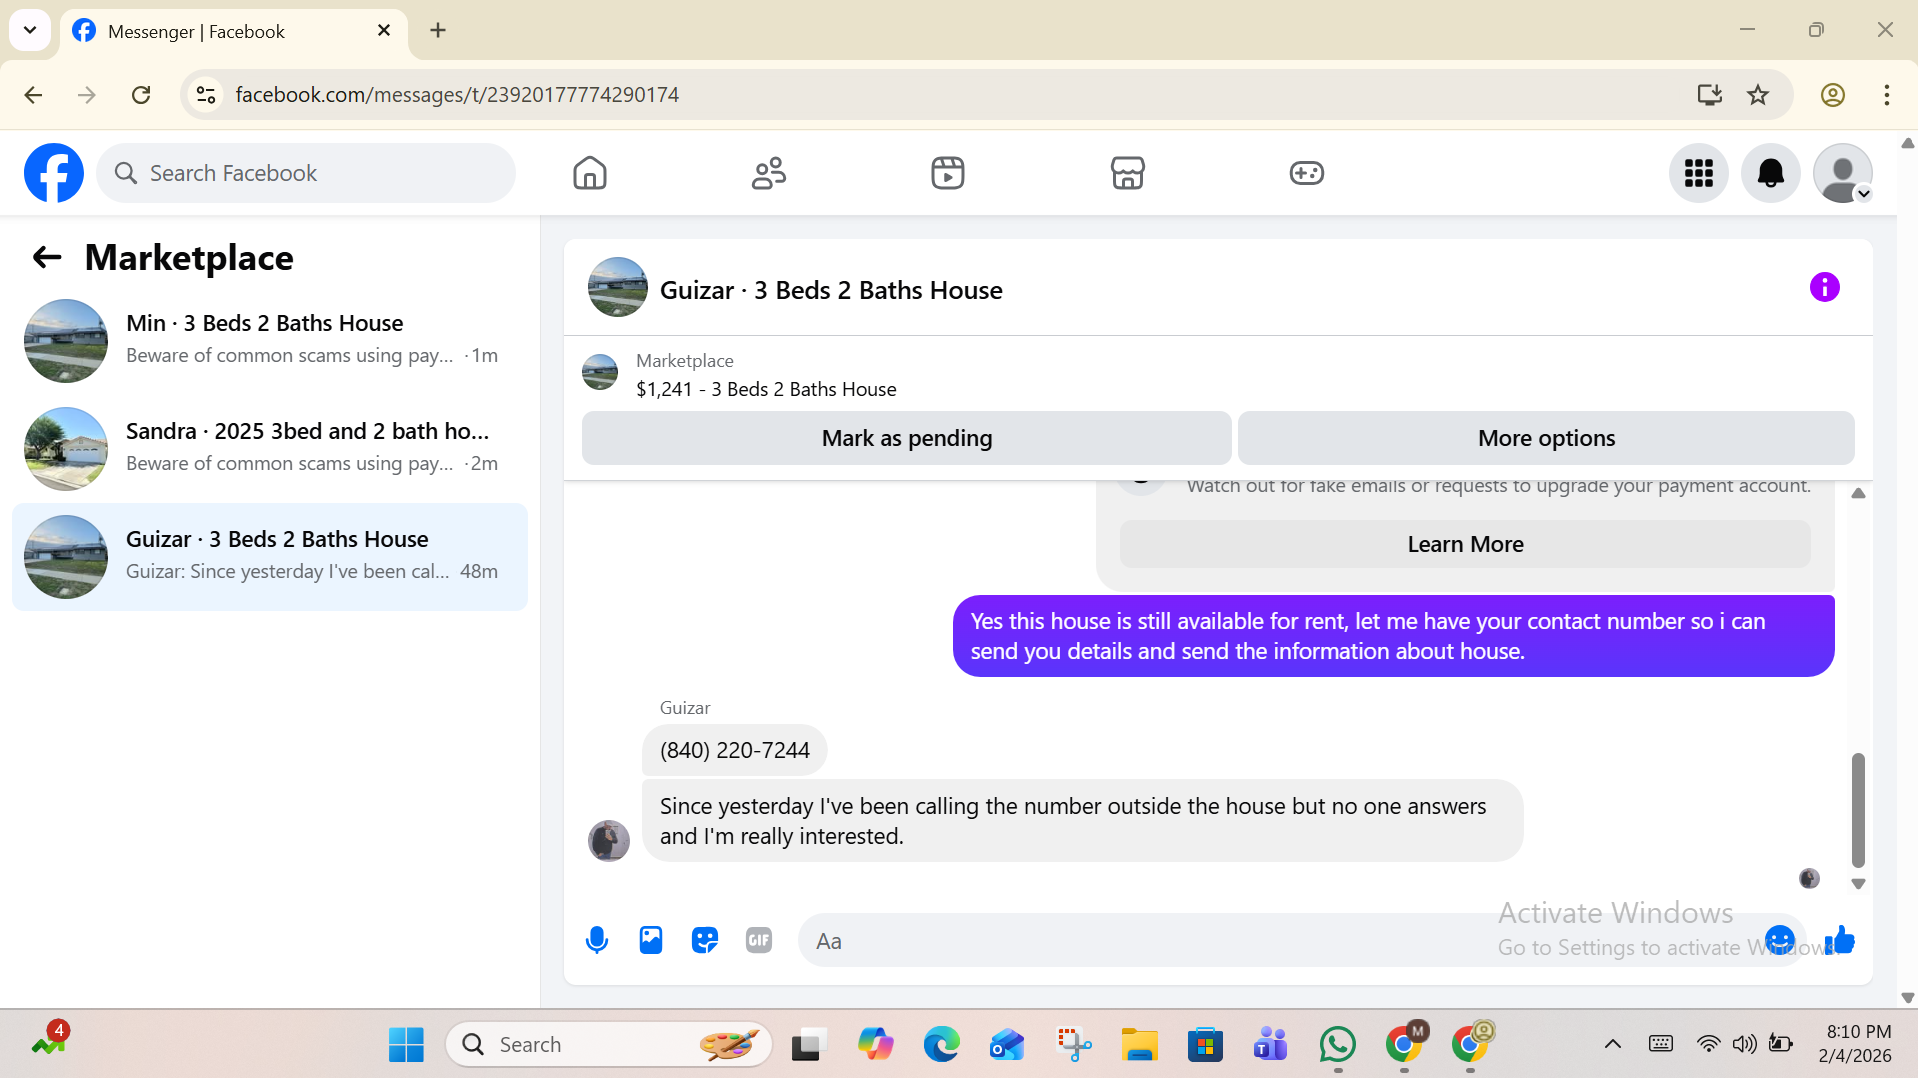
Task: Open Microsoft Teams from taskbar
Action: (1270, 1044)
